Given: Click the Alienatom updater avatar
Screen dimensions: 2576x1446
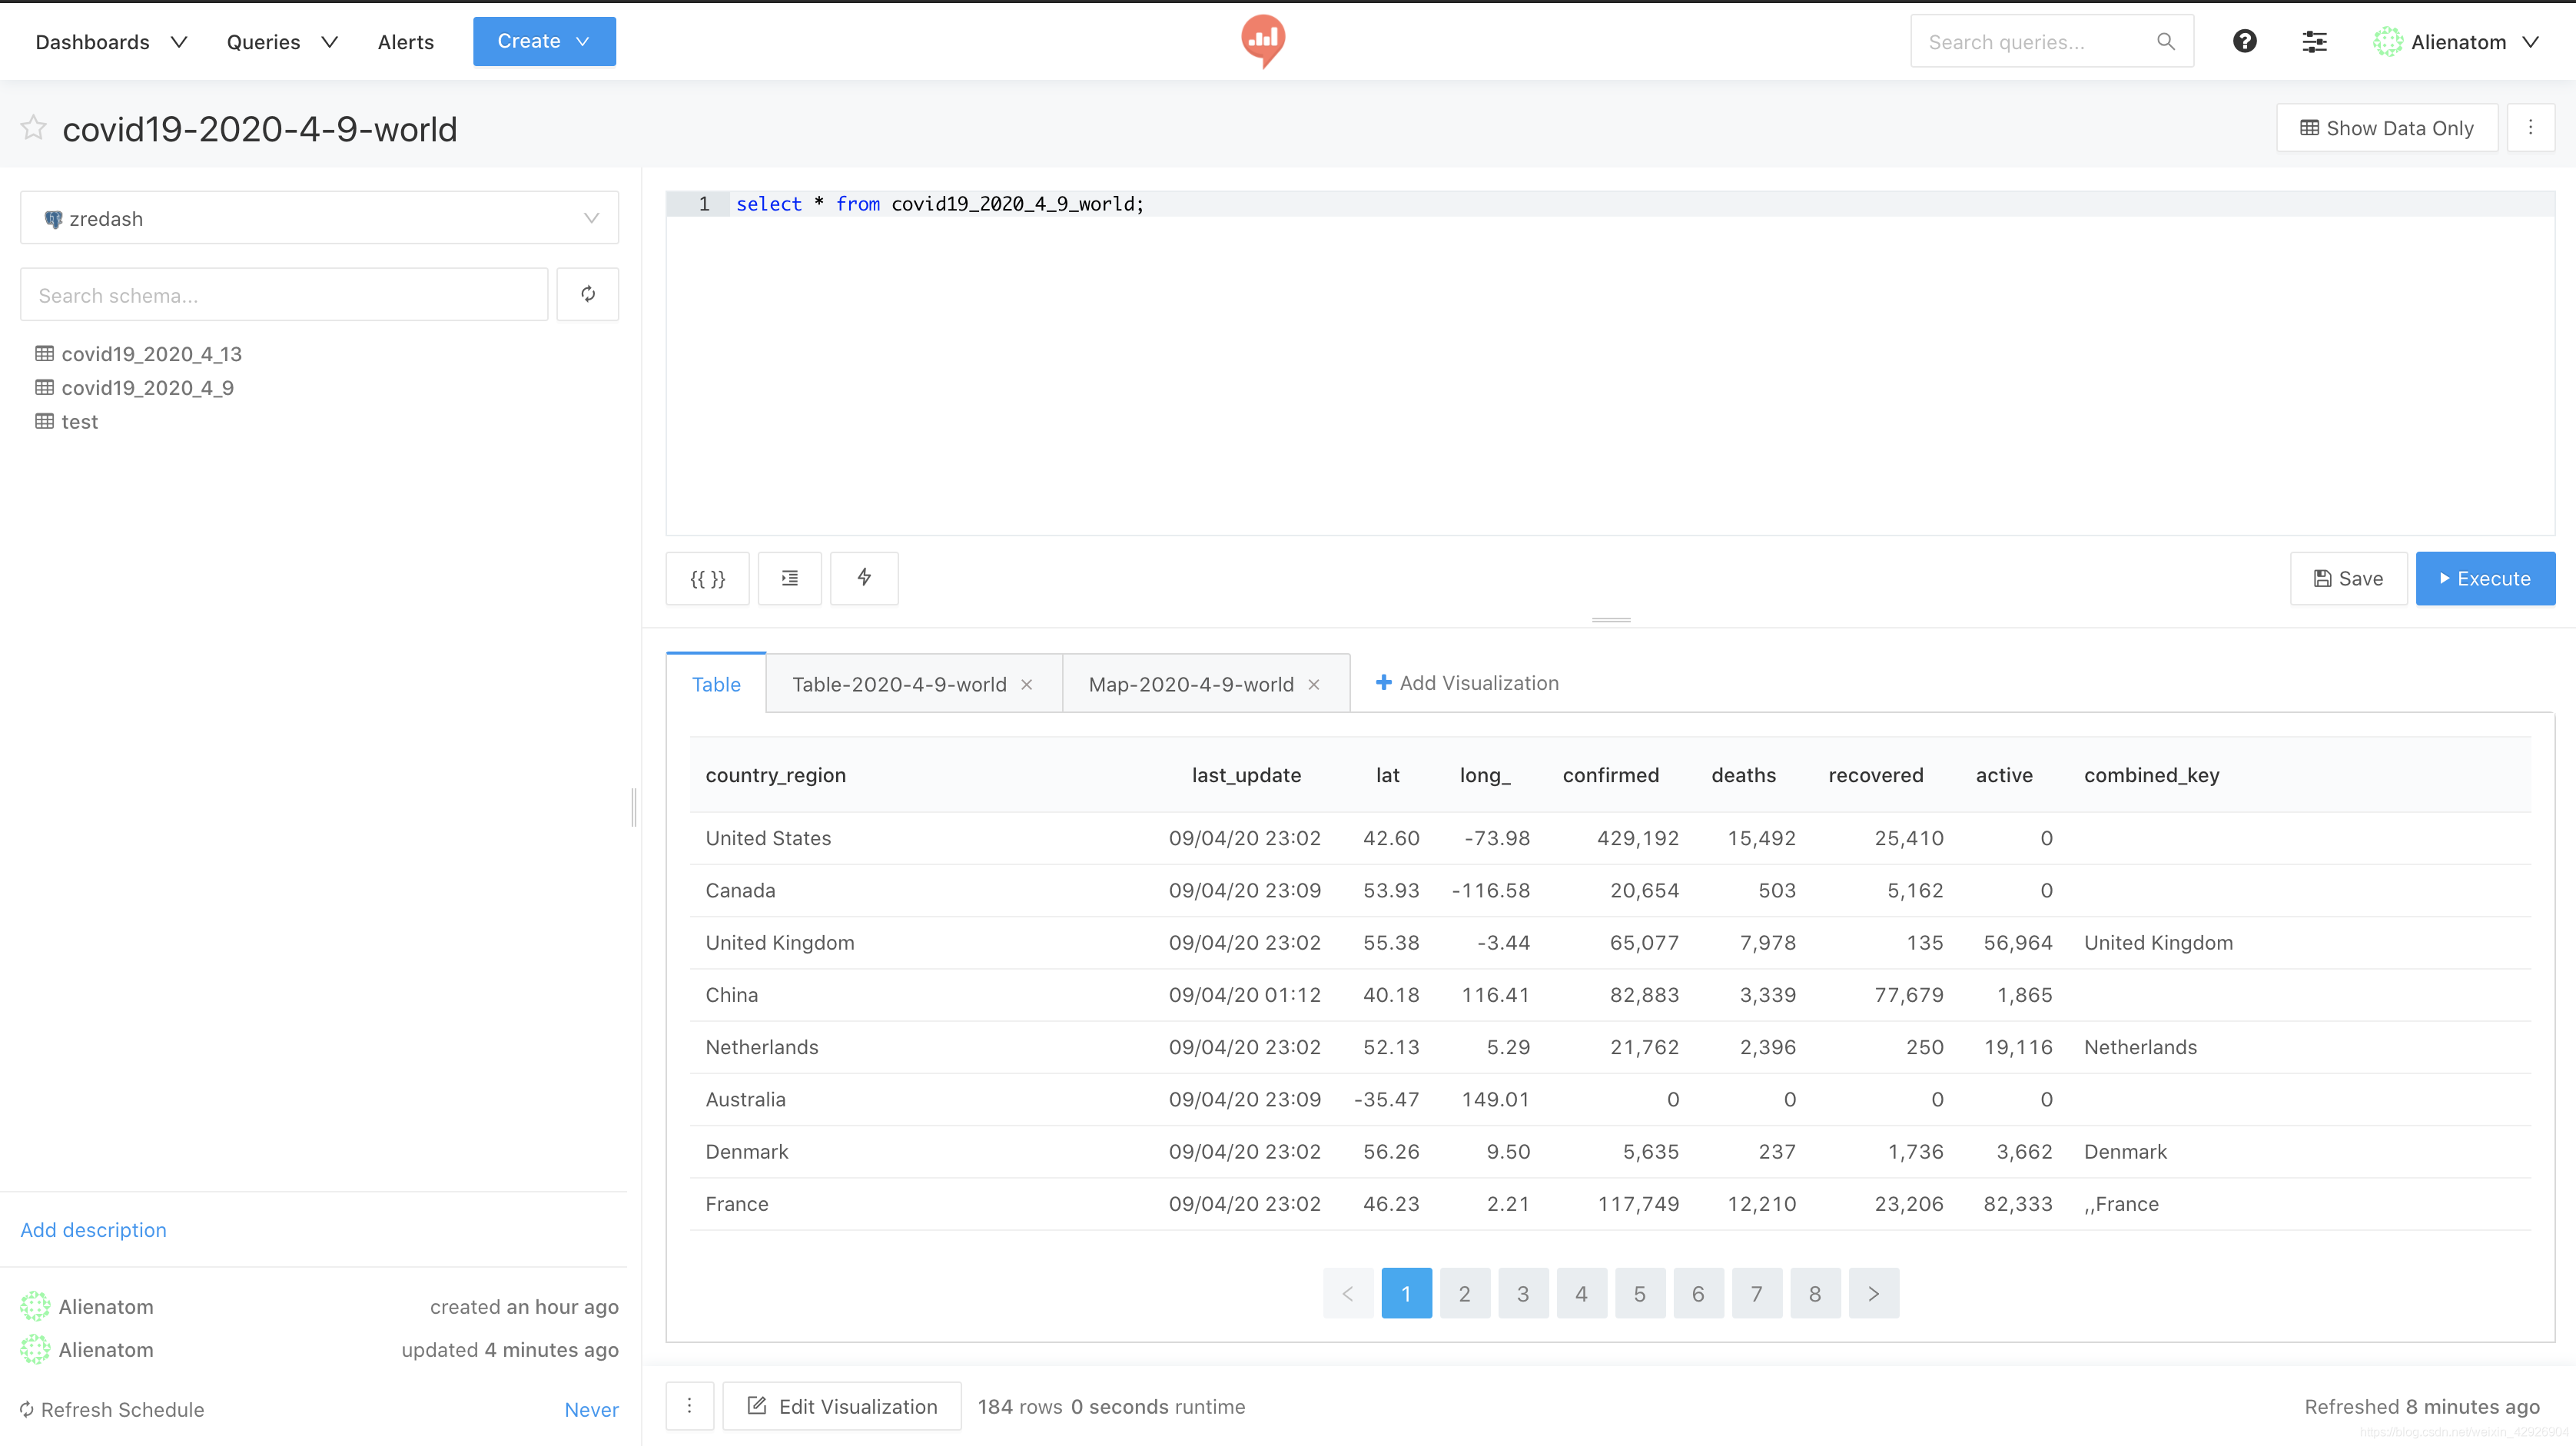Looking at the screenshot, I should 35,1349.
